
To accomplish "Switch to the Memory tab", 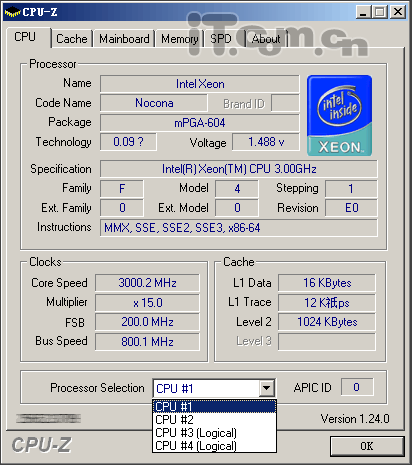I will coord(179,39).
